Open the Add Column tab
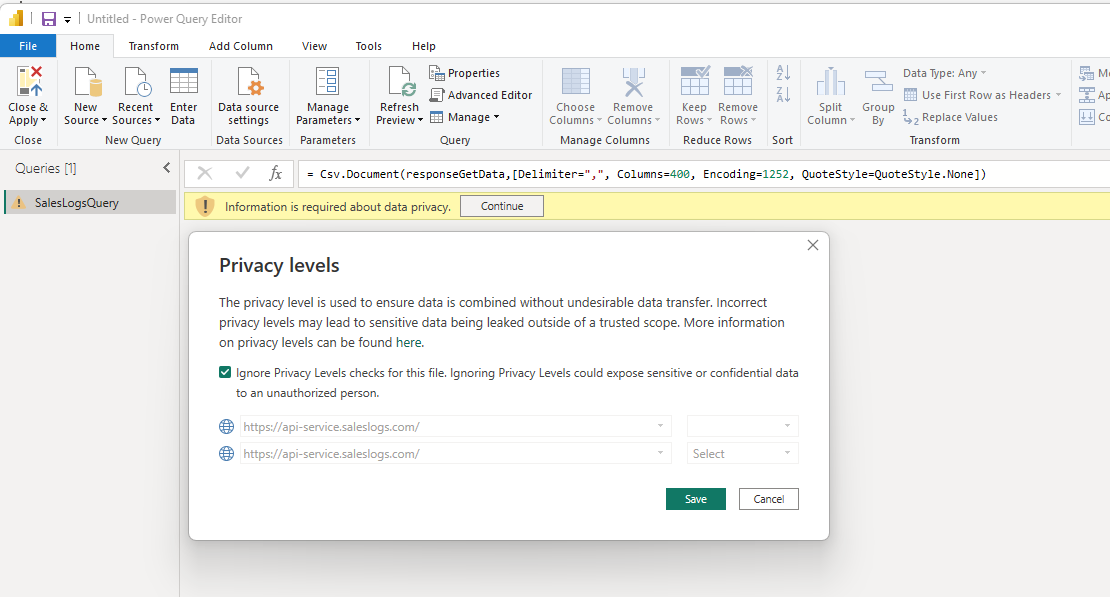This screenshot has height=597, width=1110. 240,46
